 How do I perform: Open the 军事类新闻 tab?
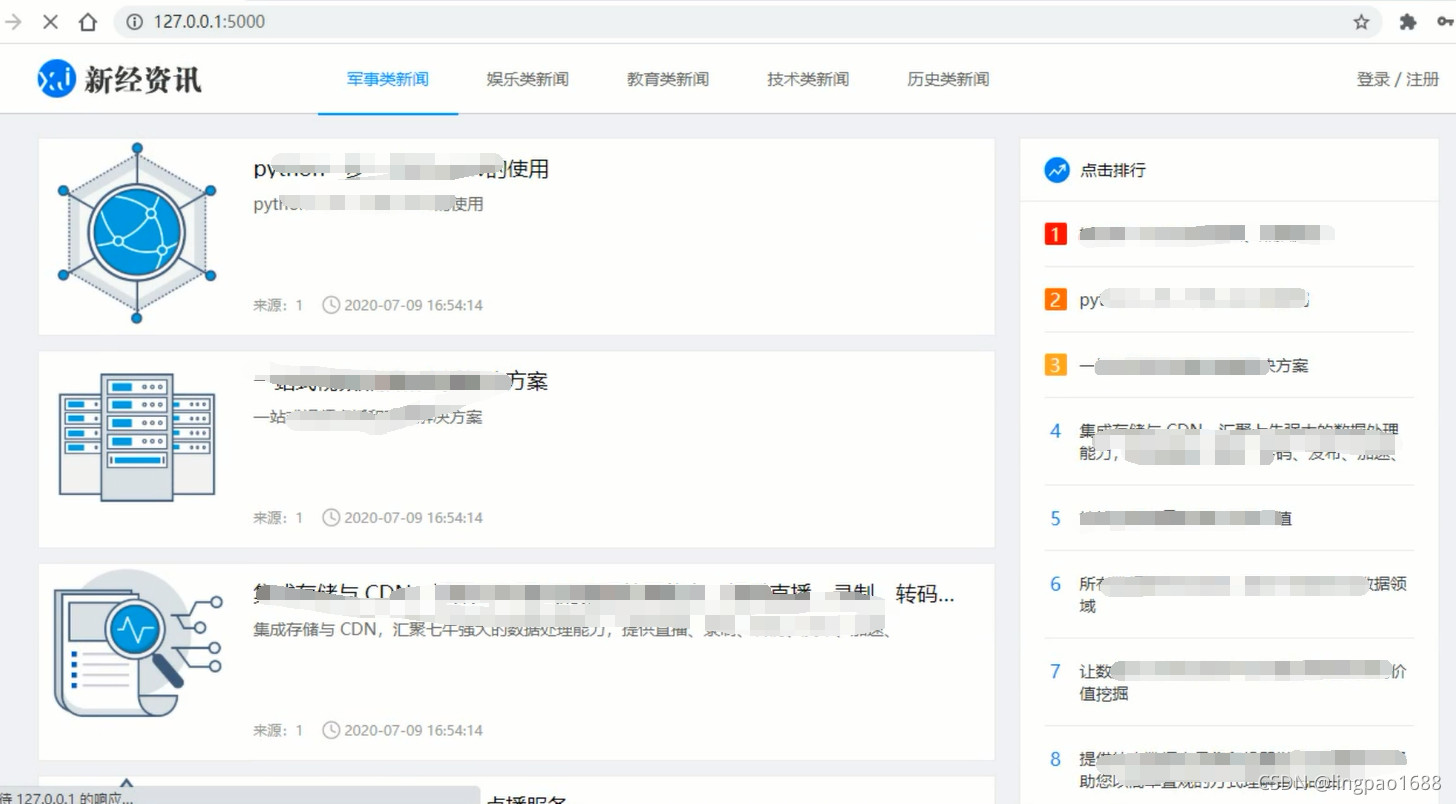(x=388, y=79)
